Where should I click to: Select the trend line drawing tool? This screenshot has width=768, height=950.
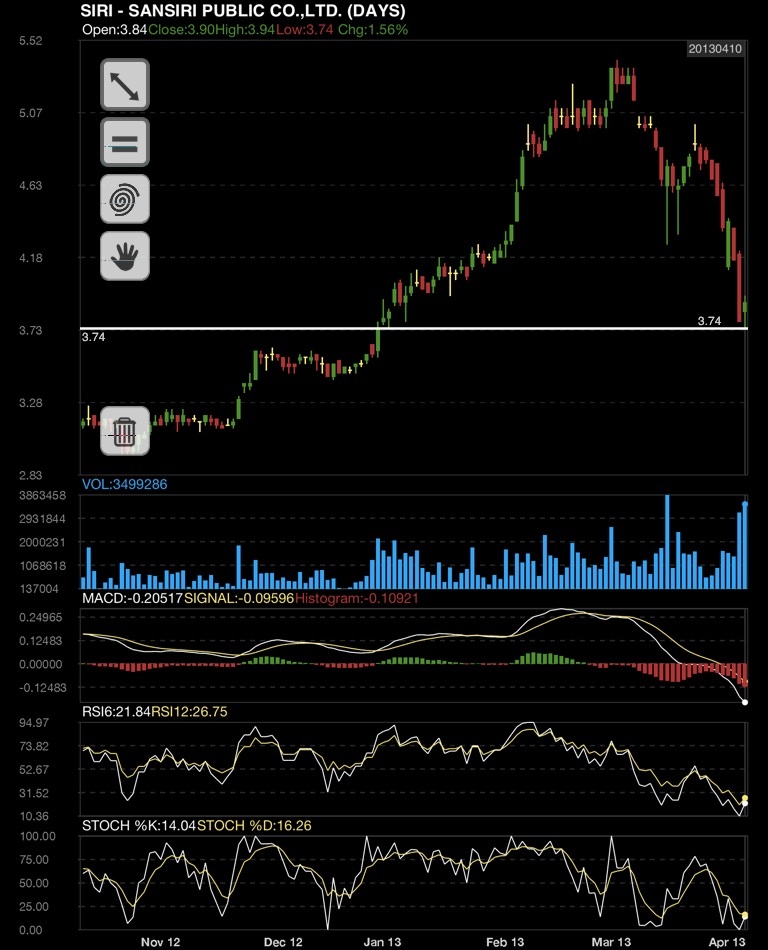pyautogui.click(x=125, y=85)
